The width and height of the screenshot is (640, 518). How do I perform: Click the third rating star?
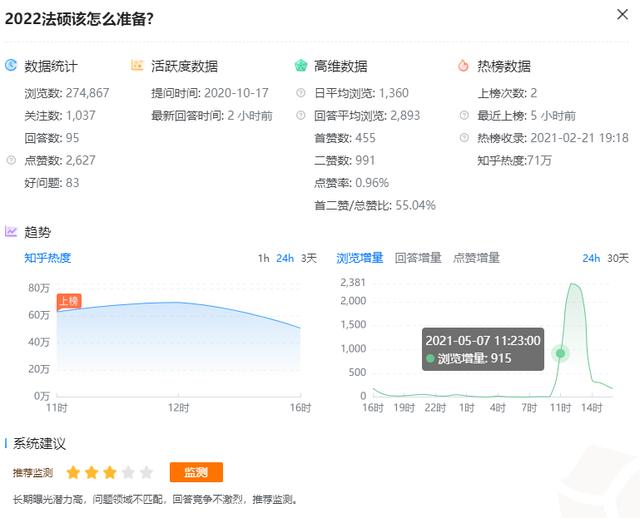tap(110, 472)
